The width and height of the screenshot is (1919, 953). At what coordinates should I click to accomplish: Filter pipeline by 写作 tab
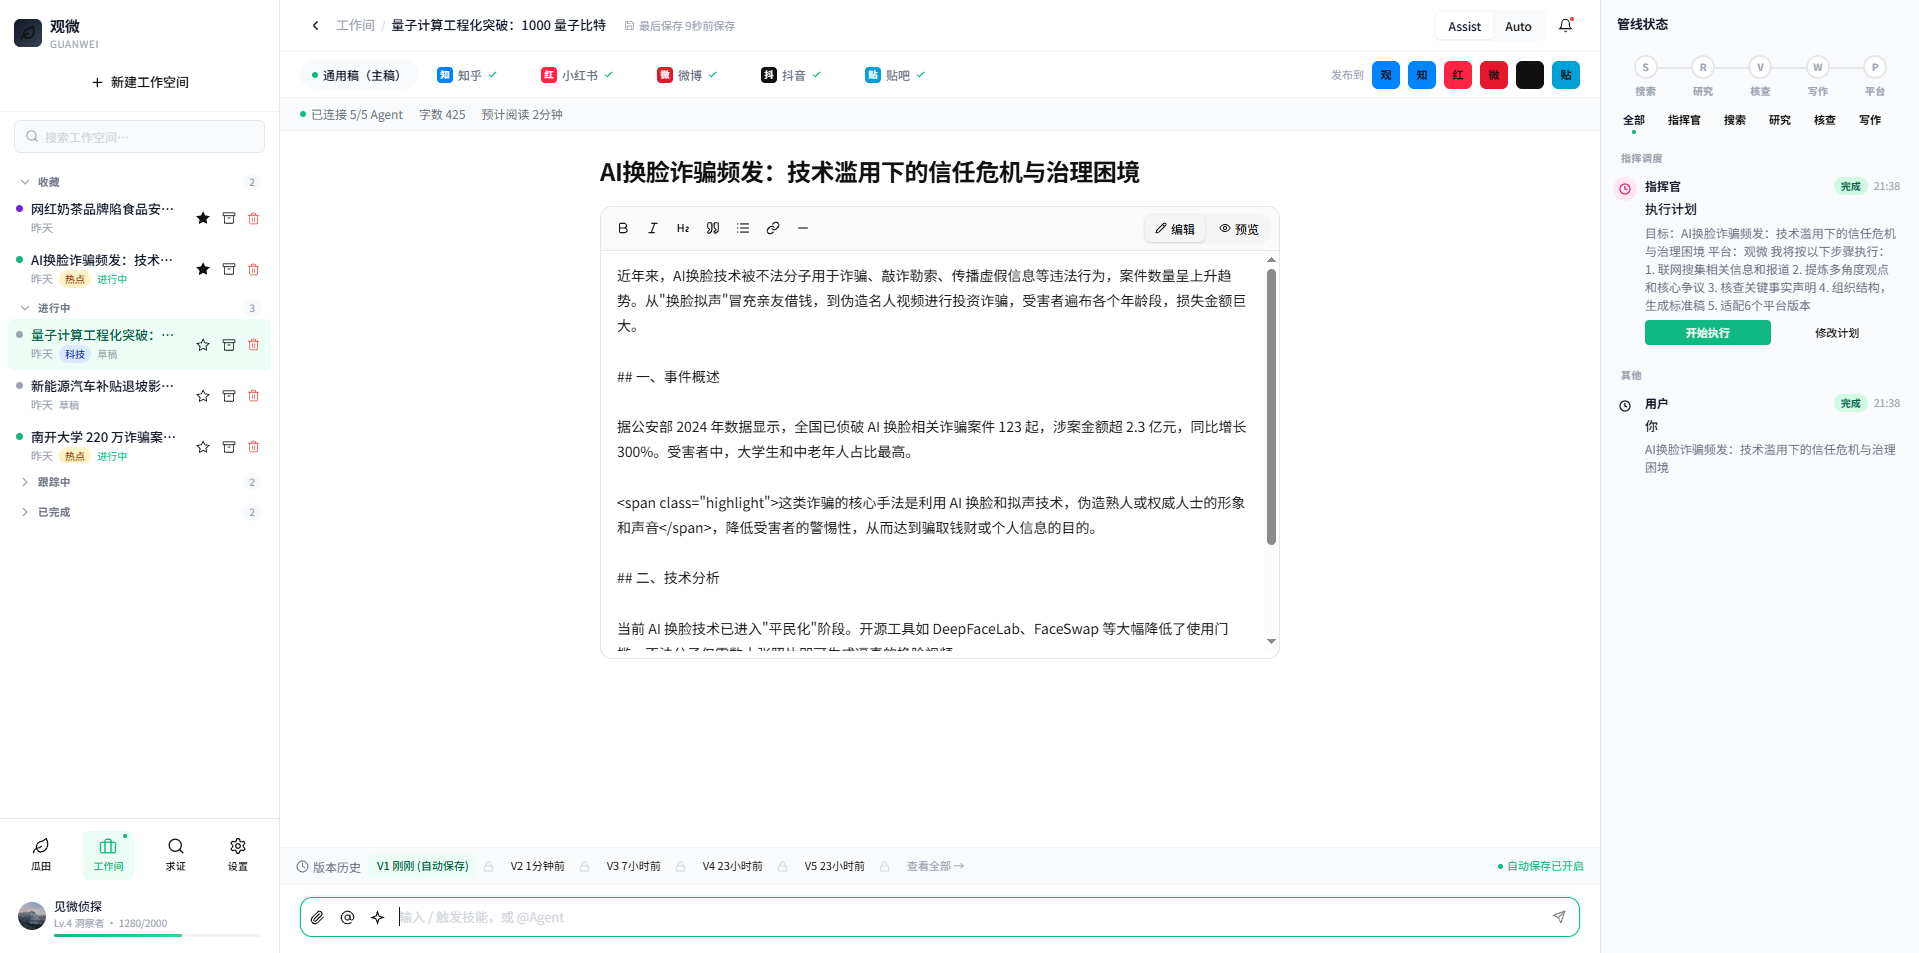1870,120
